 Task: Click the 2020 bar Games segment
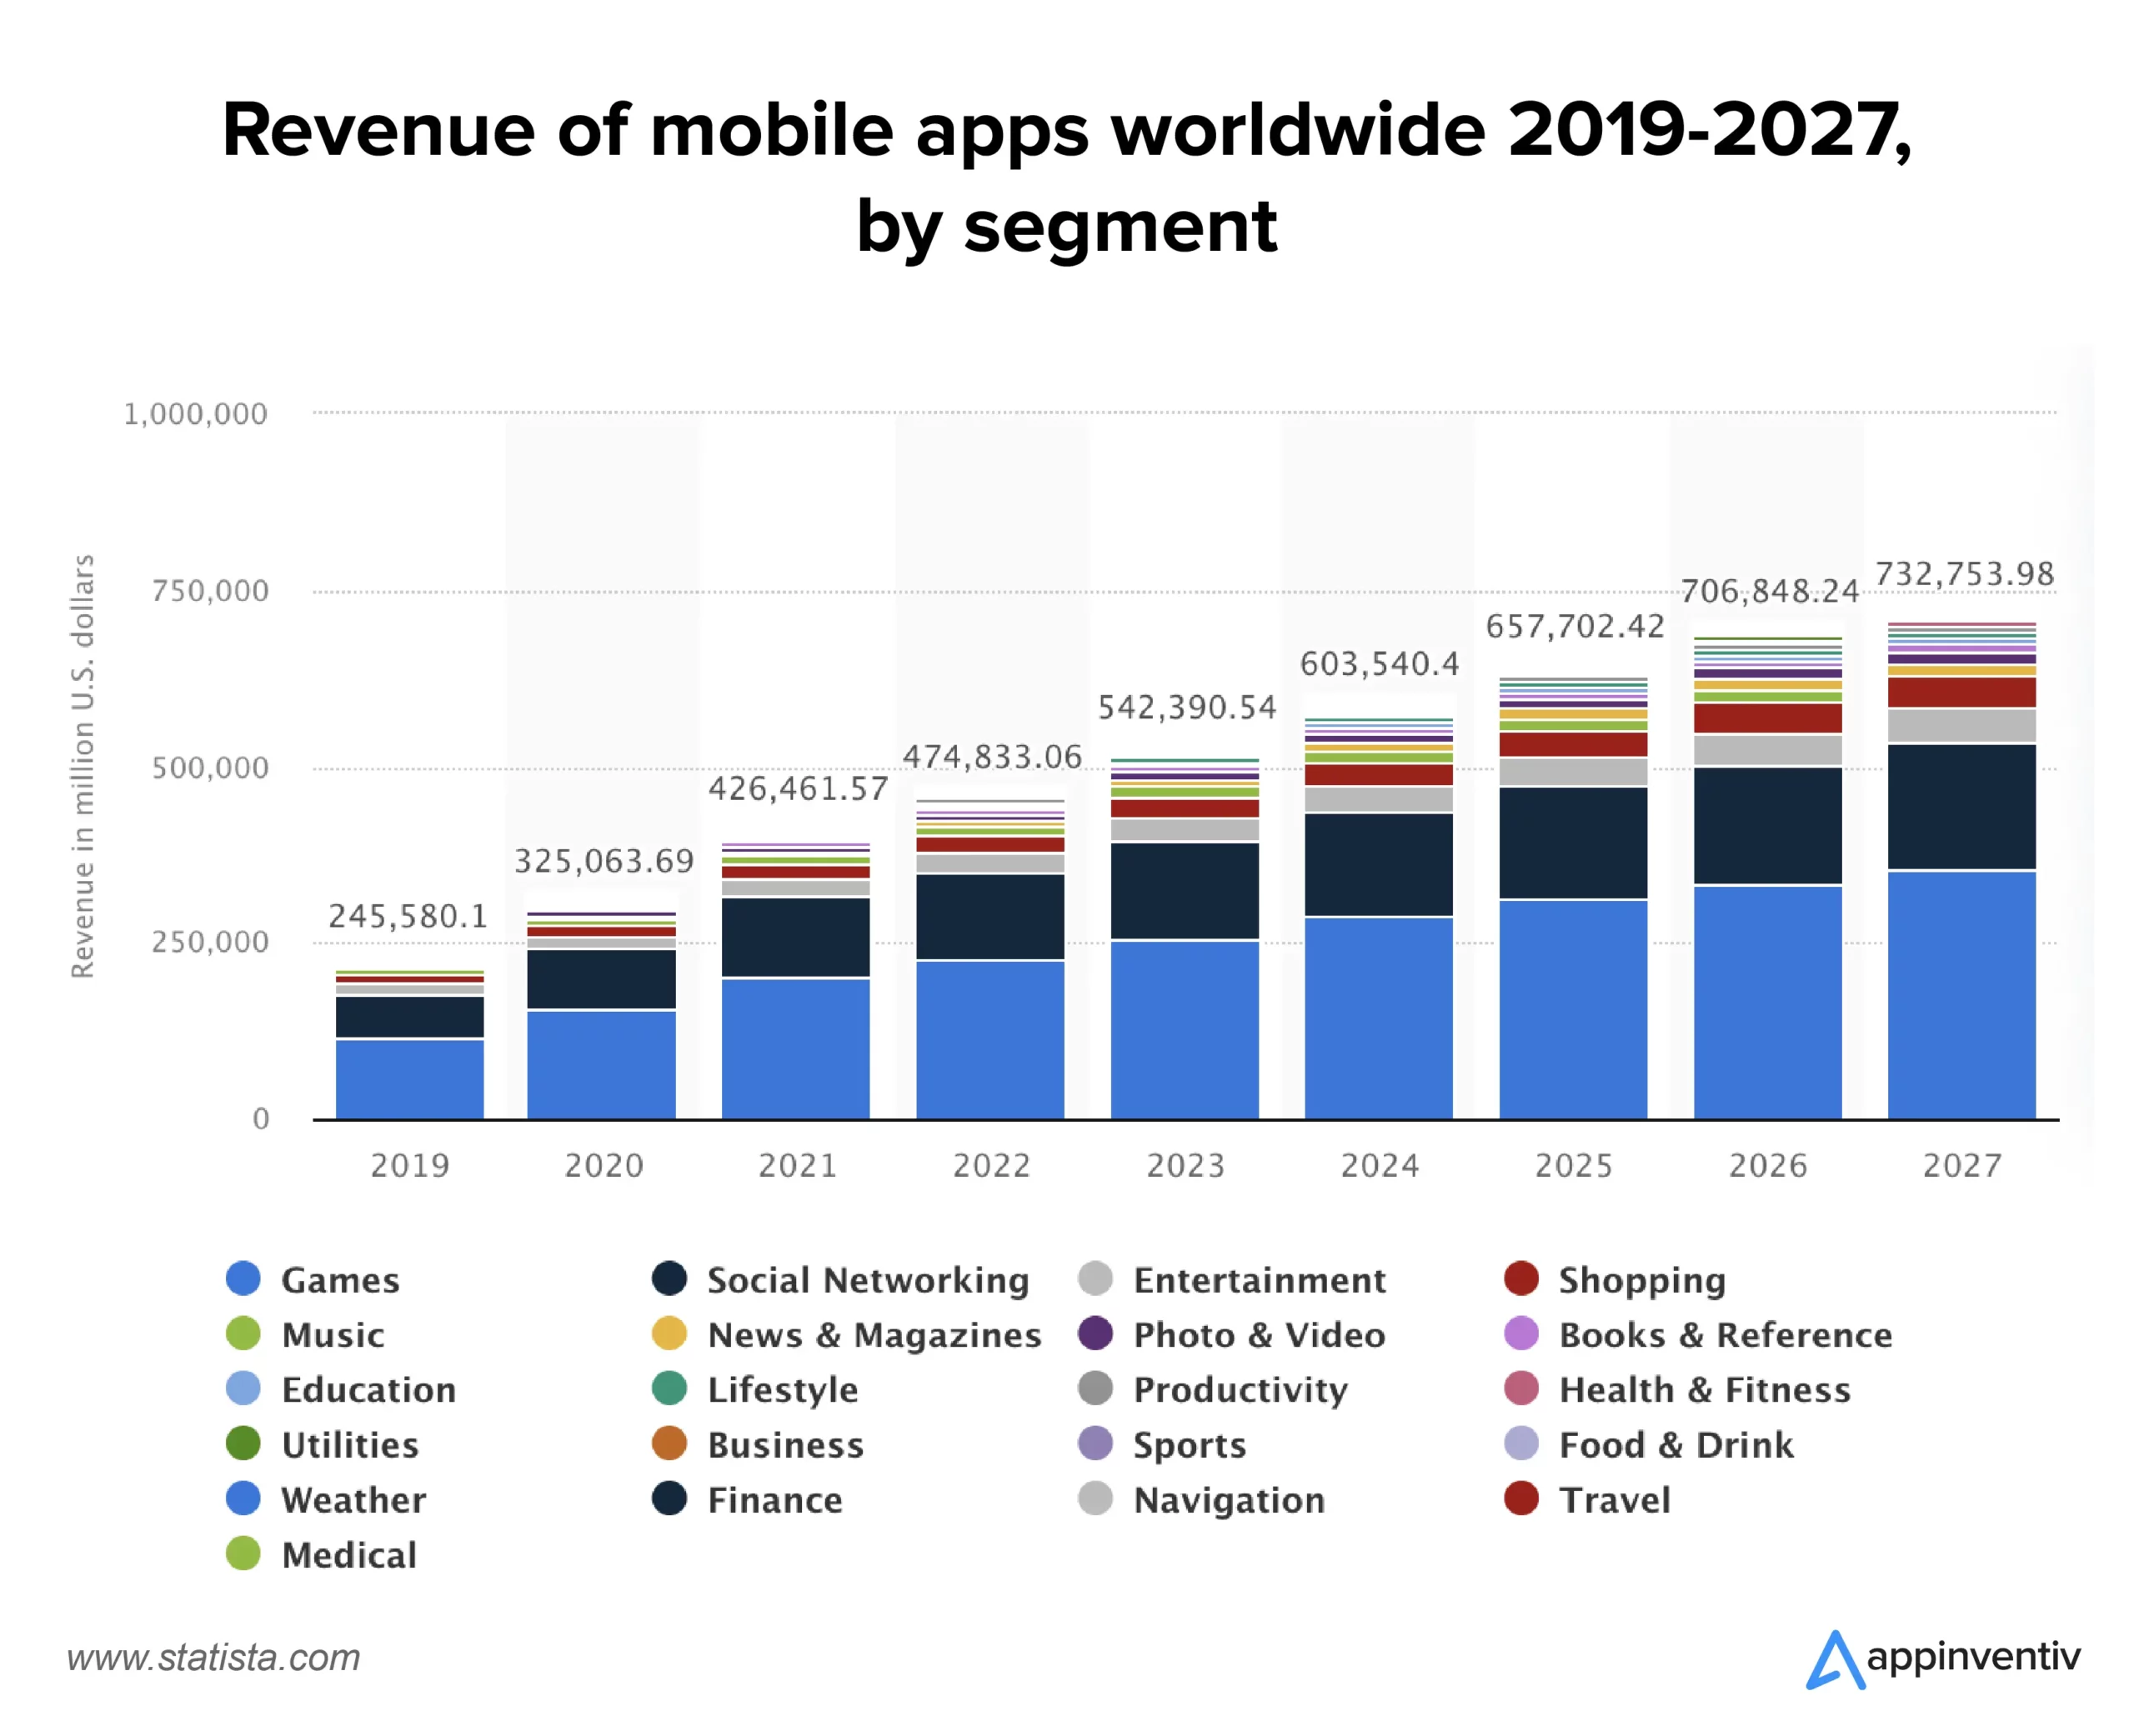[x=601, y=1065]
